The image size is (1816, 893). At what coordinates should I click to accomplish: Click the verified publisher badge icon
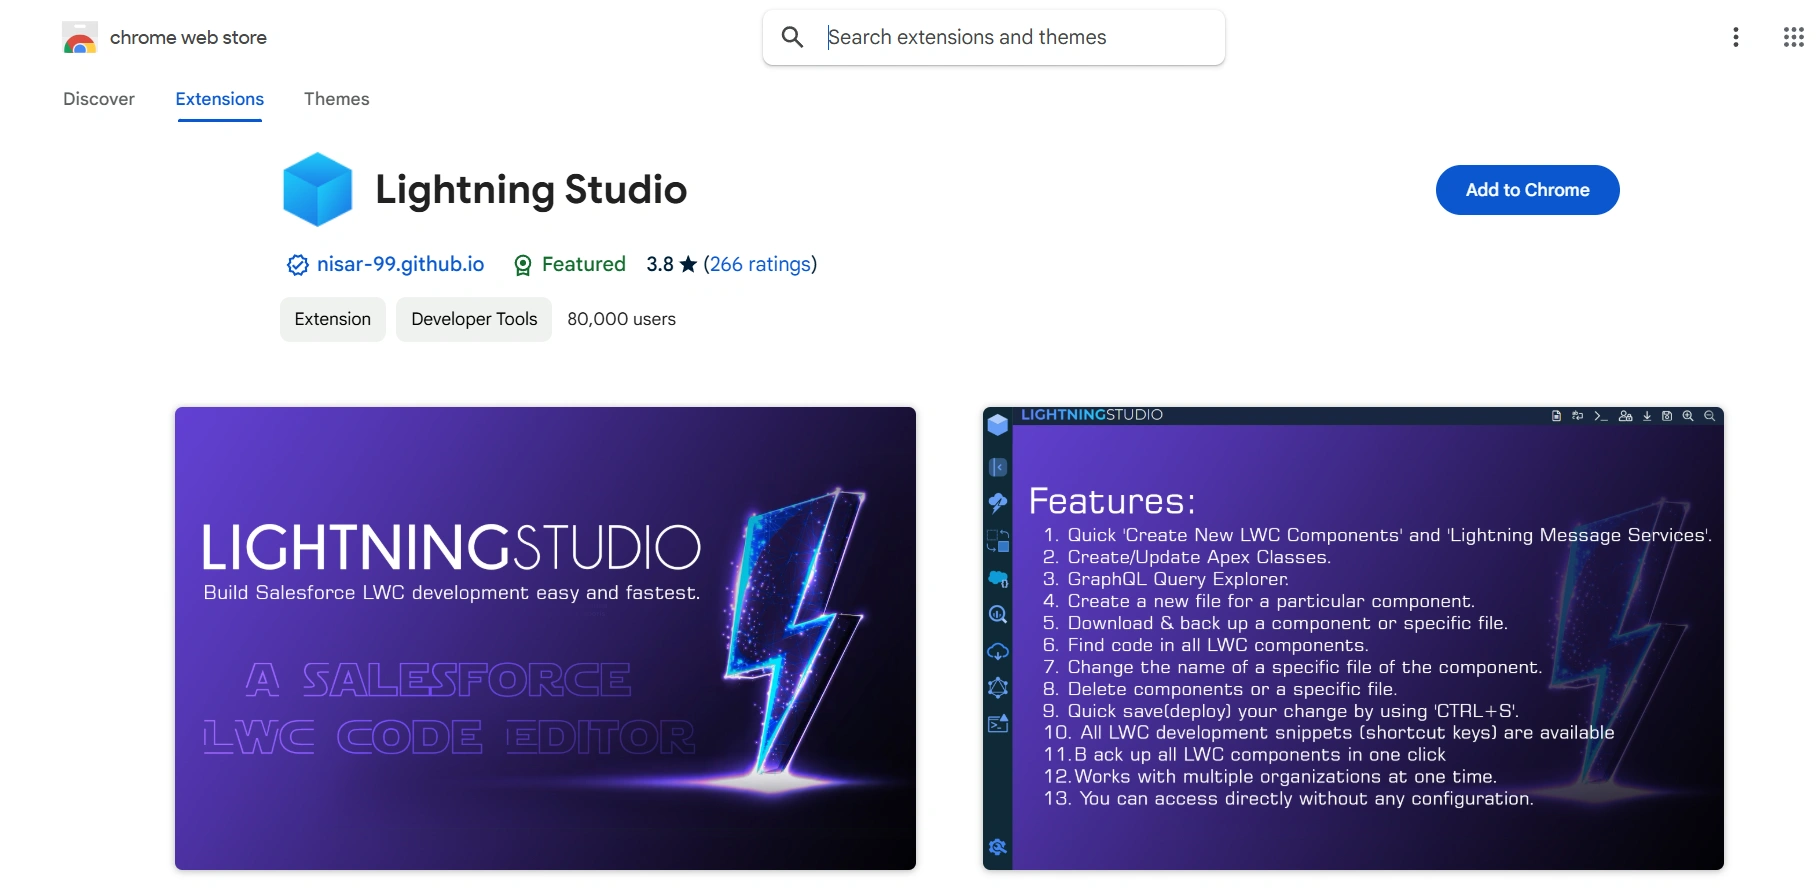click(297, 265)
